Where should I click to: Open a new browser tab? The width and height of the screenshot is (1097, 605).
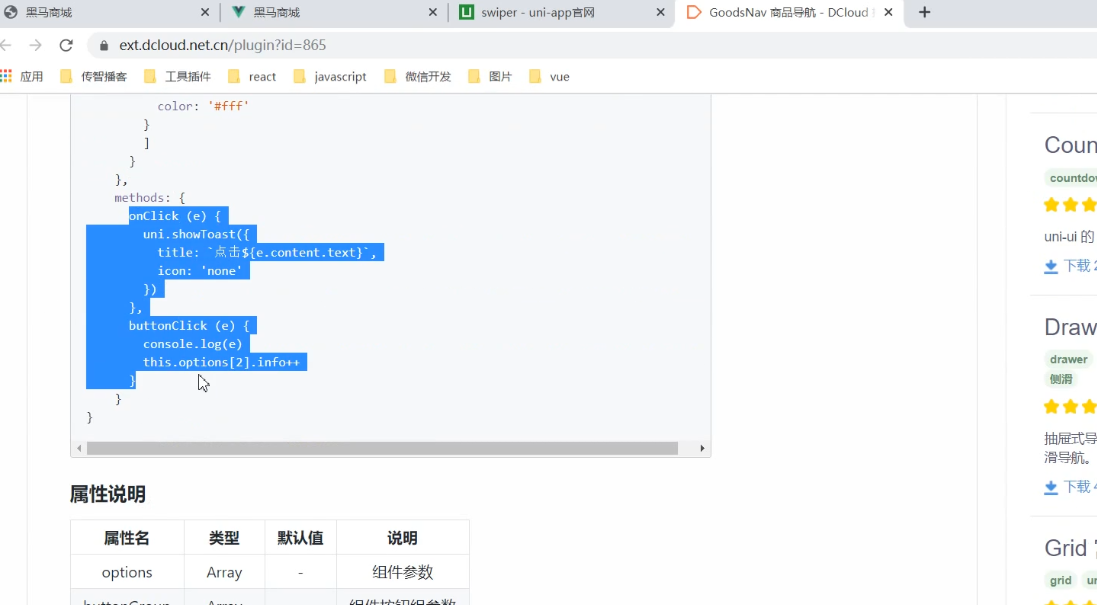[x=924, y=13]
